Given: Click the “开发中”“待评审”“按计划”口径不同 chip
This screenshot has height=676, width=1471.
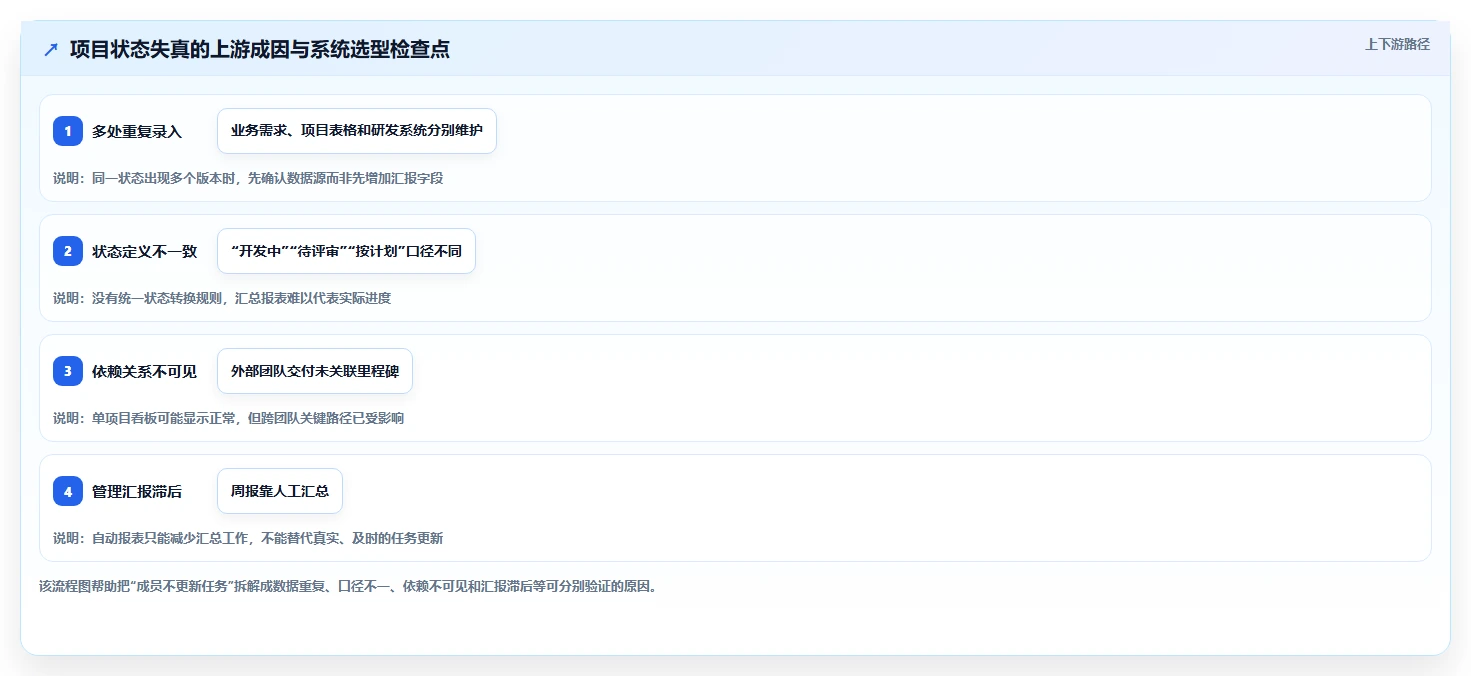Looking at the screenshot, I should click(x=346, y=251).
